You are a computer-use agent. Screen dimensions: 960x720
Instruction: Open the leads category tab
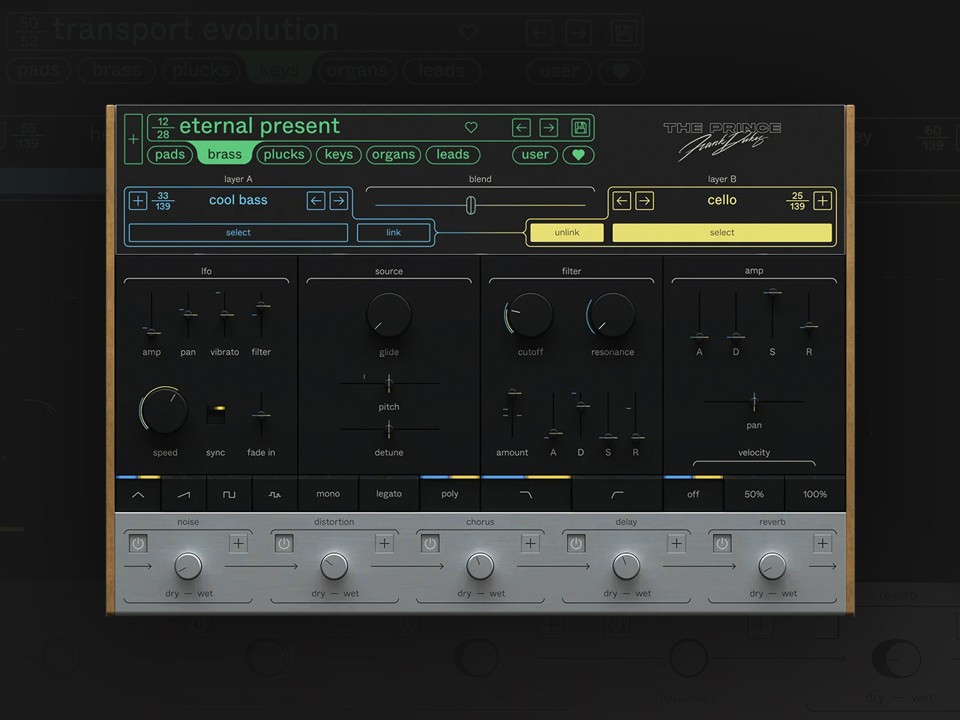452,155
